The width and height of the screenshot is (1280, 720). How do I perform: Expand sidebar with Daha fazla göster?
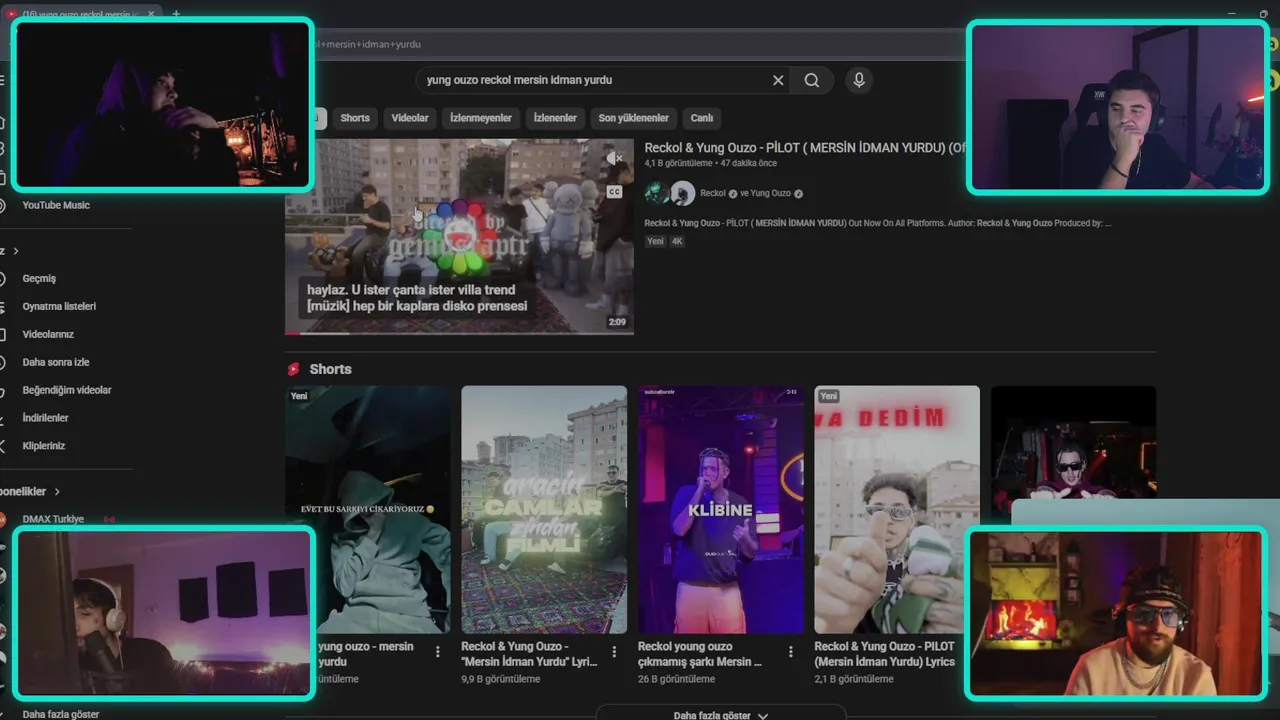60,714
